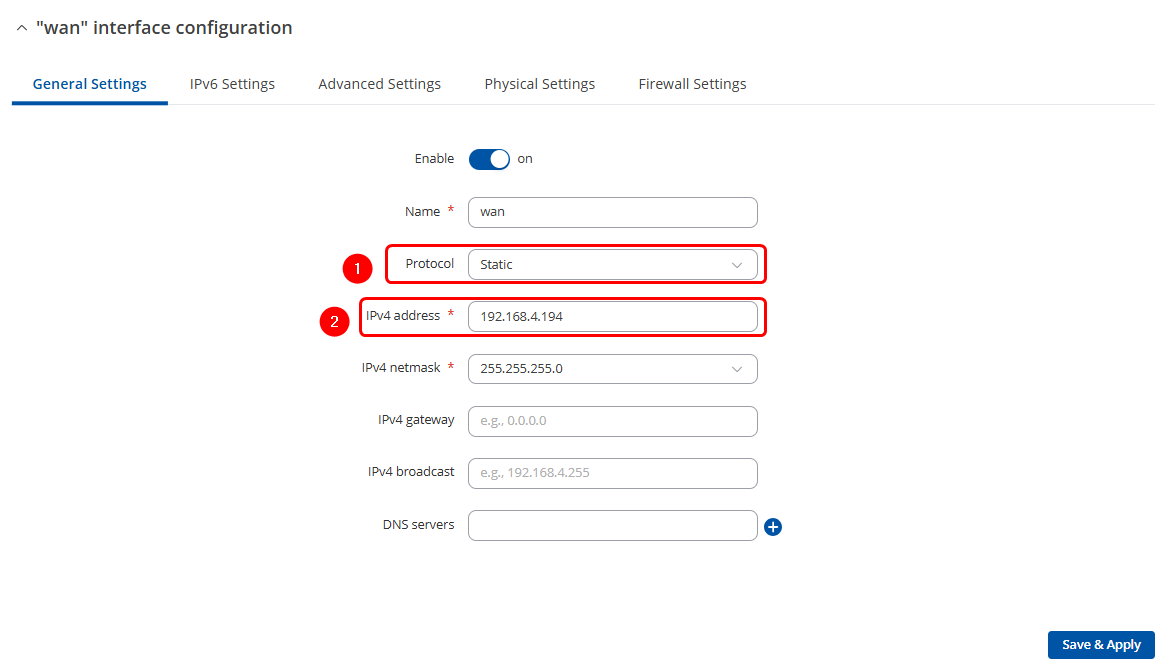The height and width of the screenshot is (664, 1171).
Task: Focus the IPv4 address field
Action: tap(612, 317)
